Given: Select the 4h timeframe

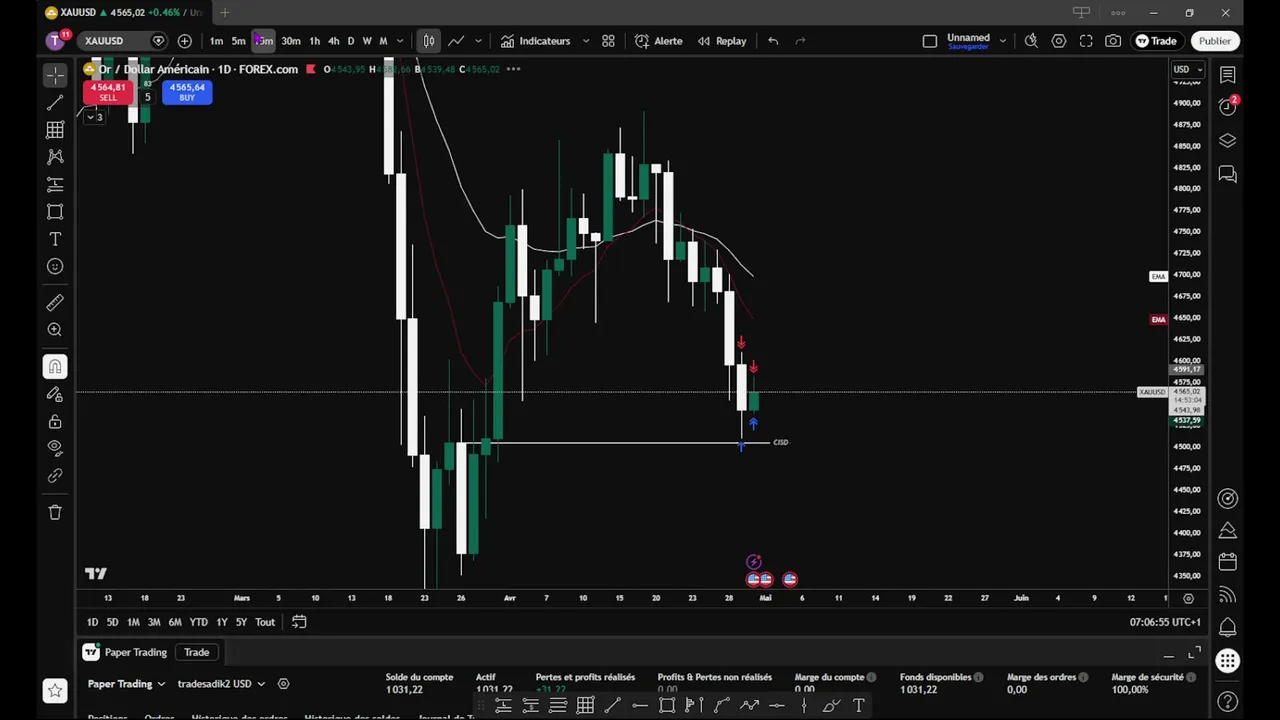Looking at the screenshot, I should [334, 41].
